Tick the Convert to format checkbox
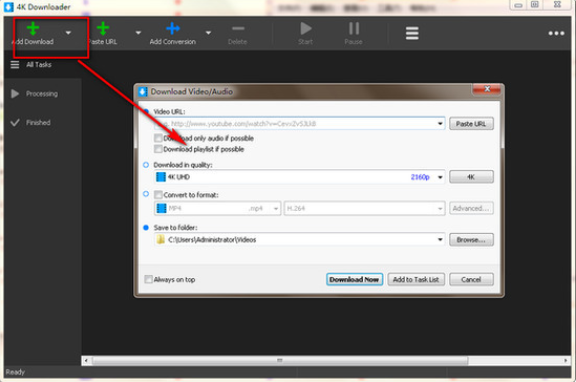 point(158,194)
